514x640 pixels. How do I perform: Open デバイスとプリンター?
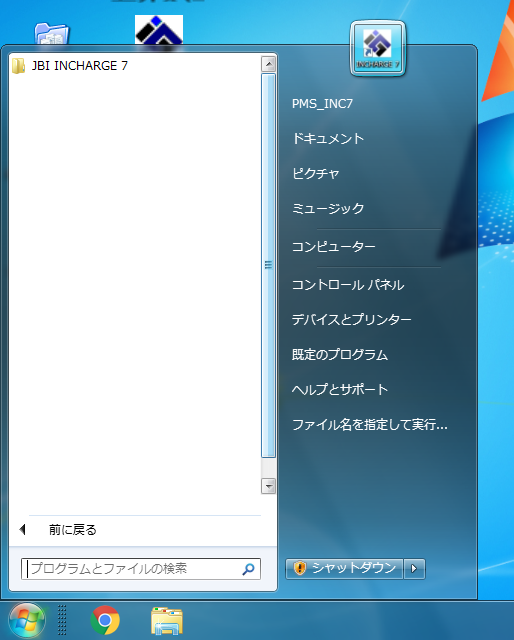(351, 319)
